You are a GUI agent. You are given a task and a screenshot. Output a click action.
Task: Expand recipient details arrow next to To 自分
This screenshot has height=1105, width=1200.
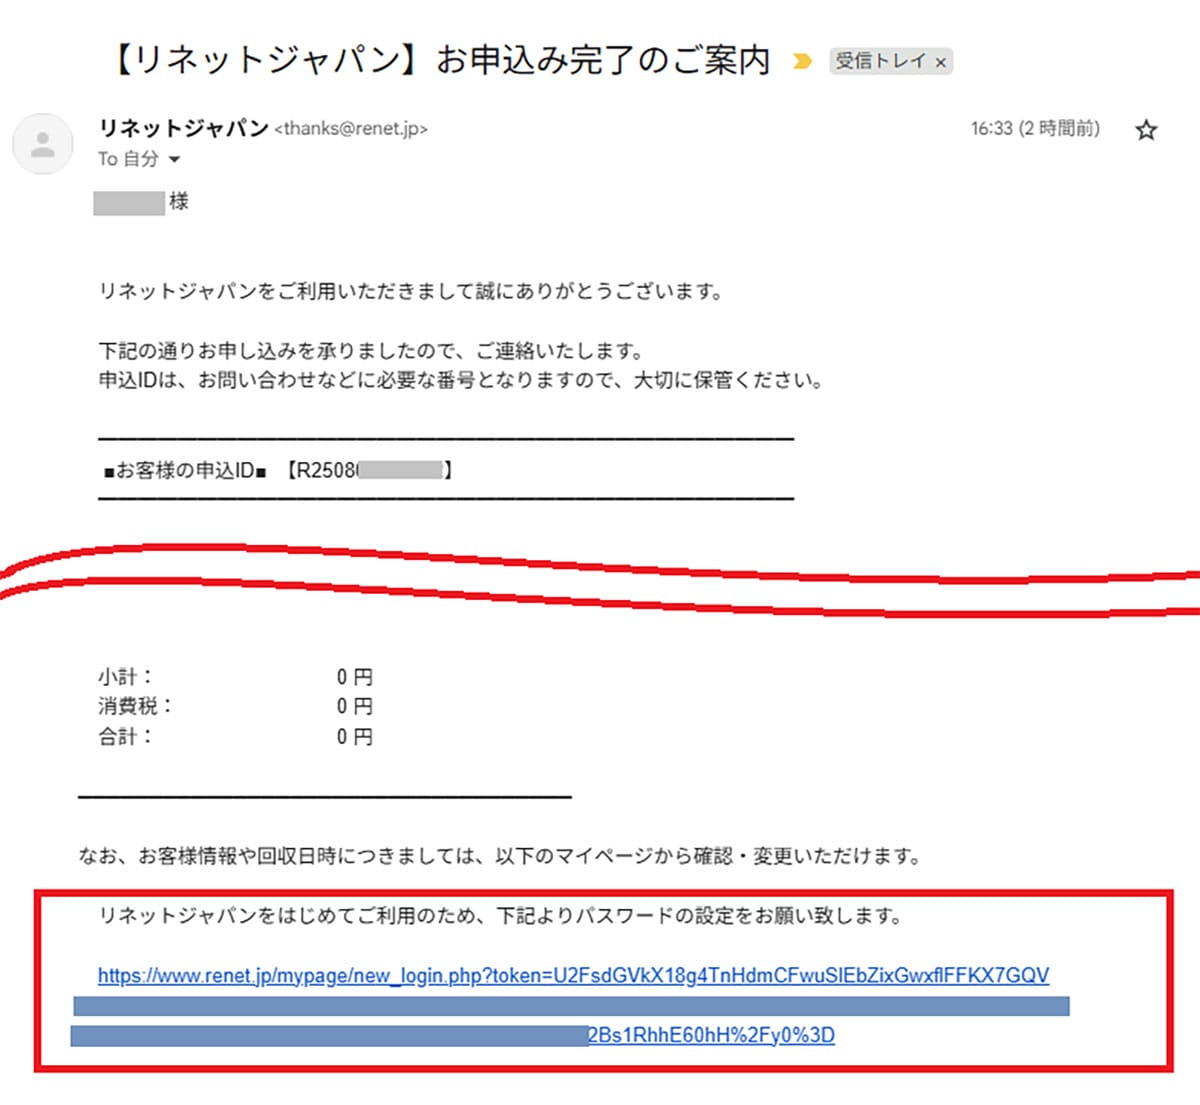pyautogui.click(x=174, y=159)
